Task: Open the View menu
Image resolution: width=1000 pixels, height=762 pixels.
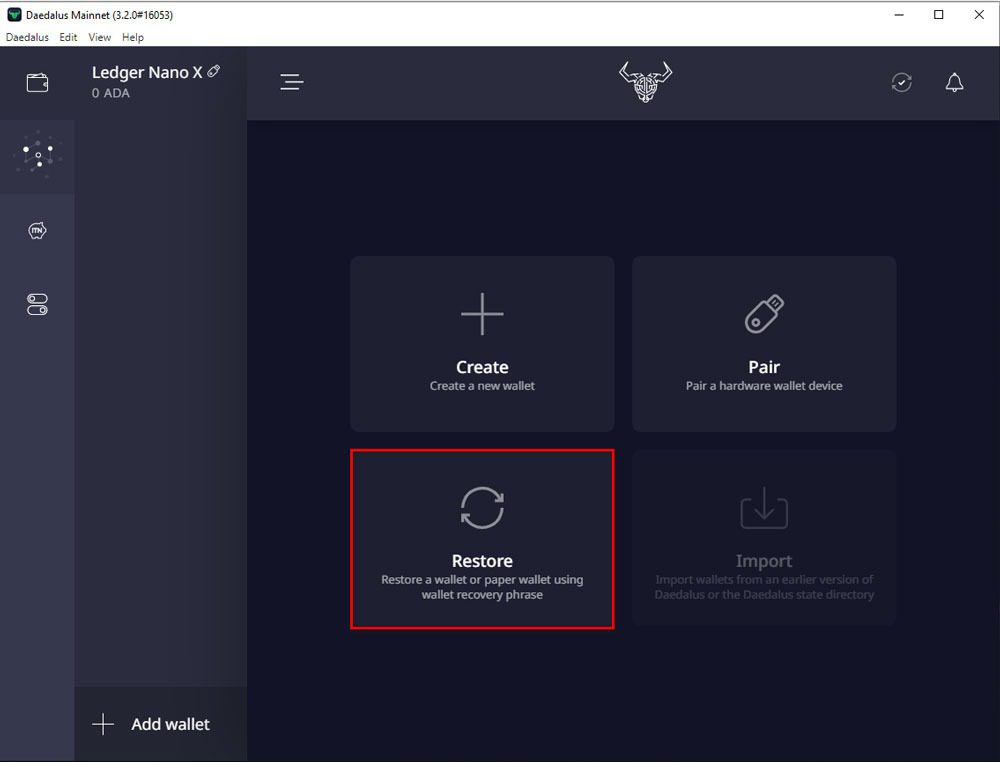Action: pos(100,37)
